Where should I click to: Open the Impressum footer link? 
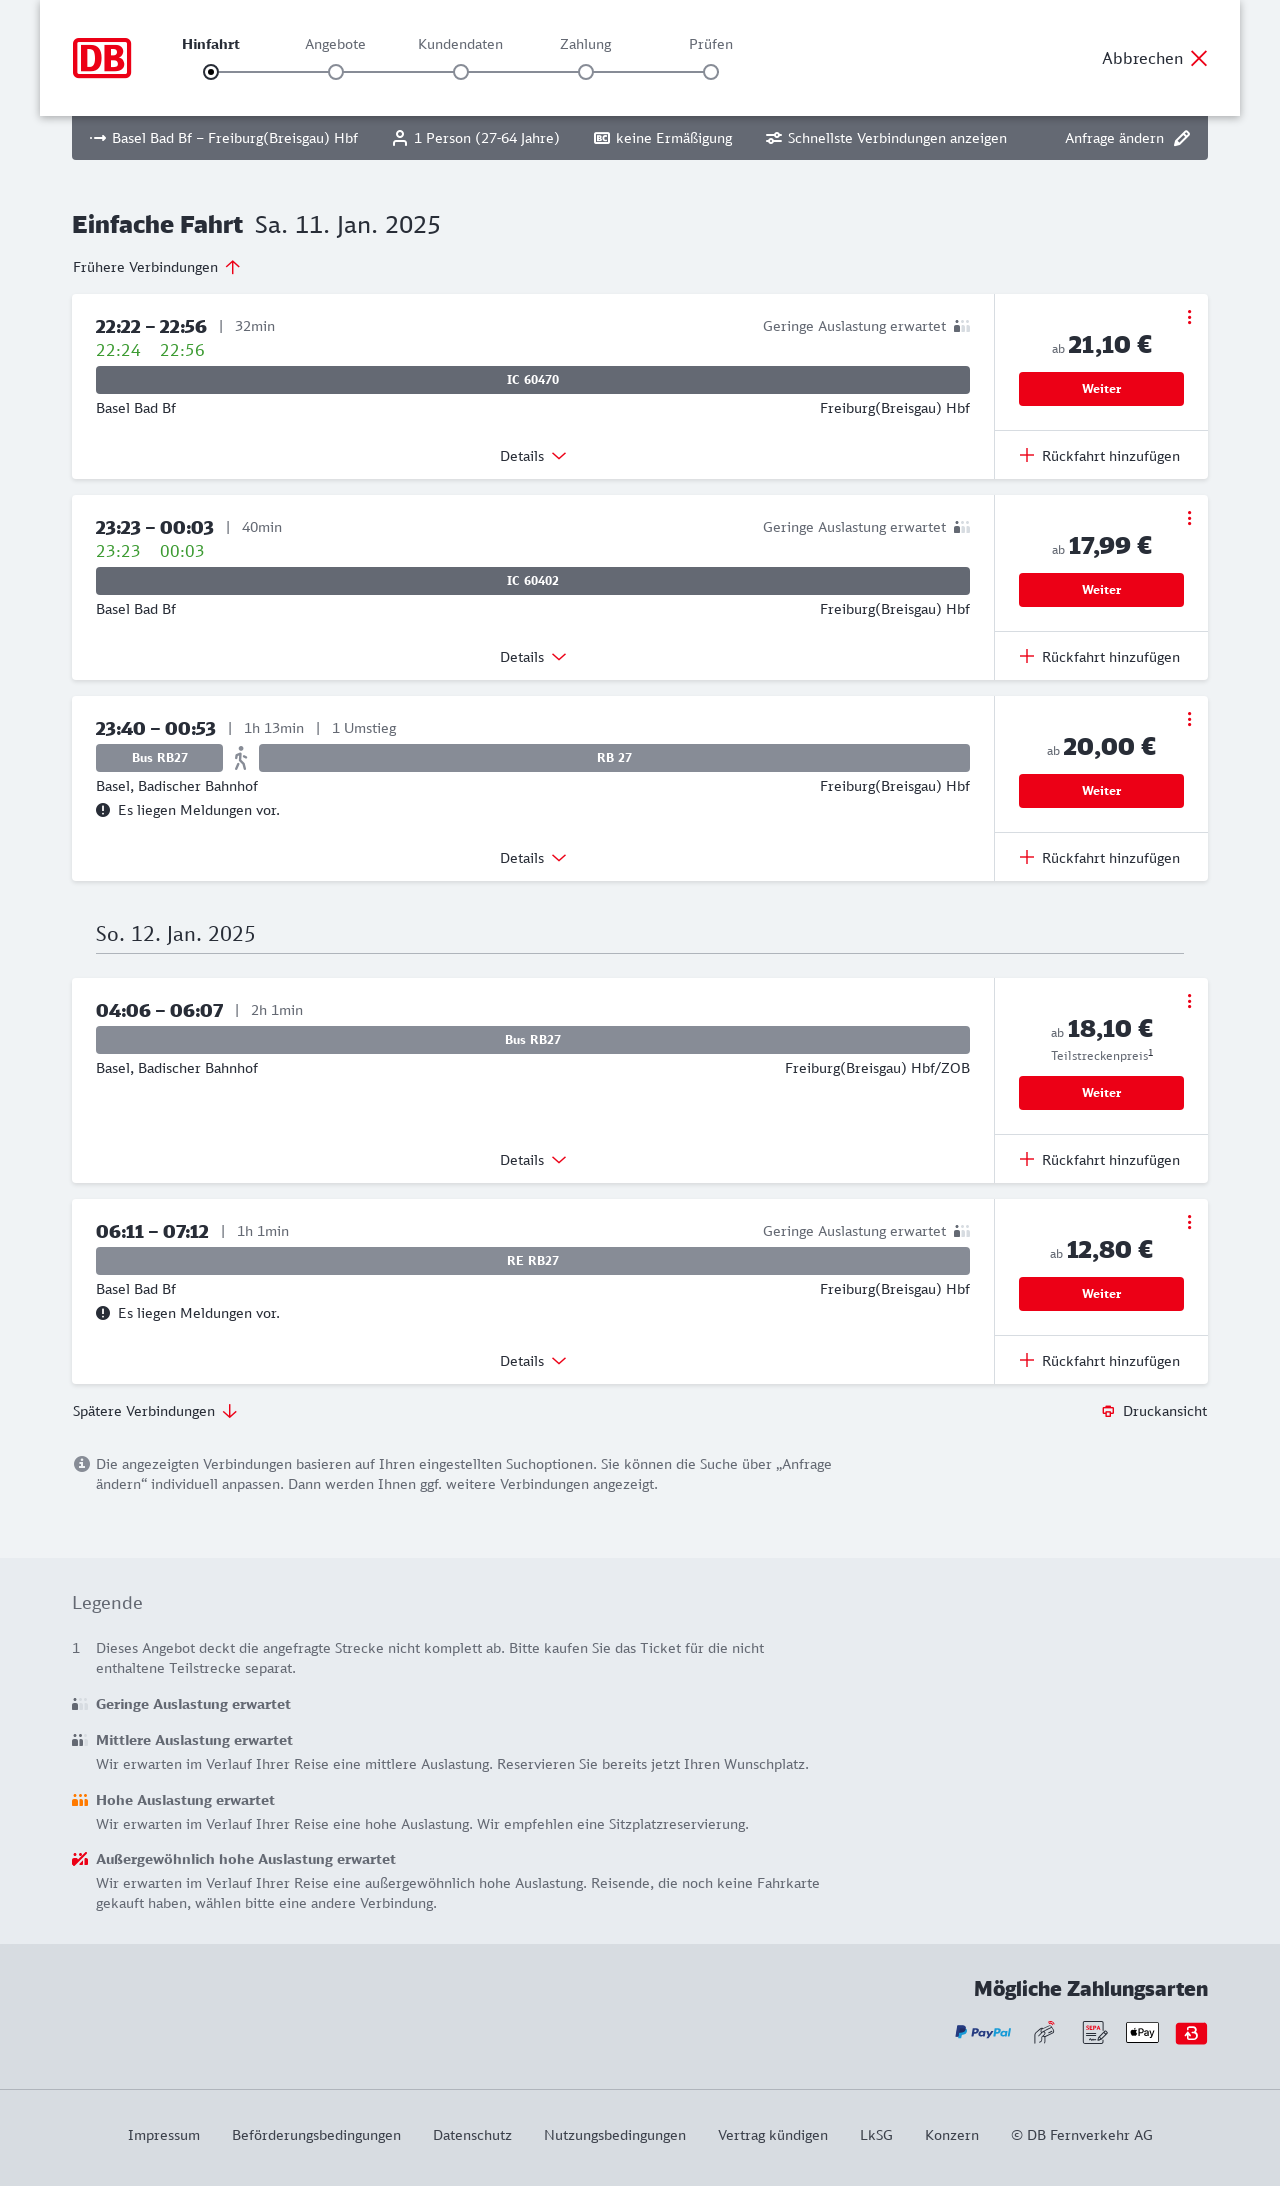(164, 2135)
